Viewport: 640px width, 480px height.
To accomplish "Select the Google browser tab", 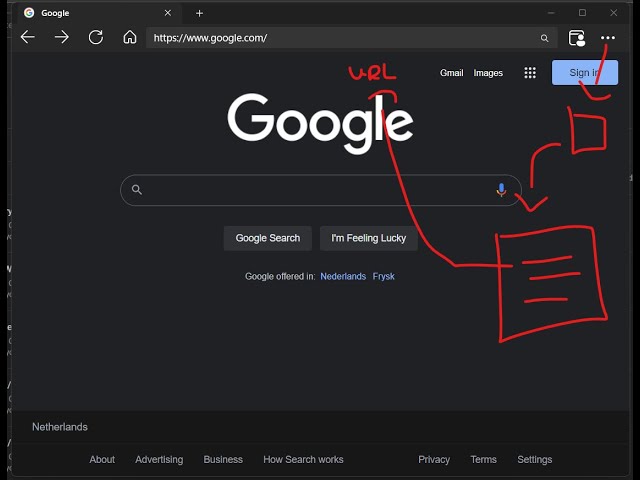I will 98,13.
